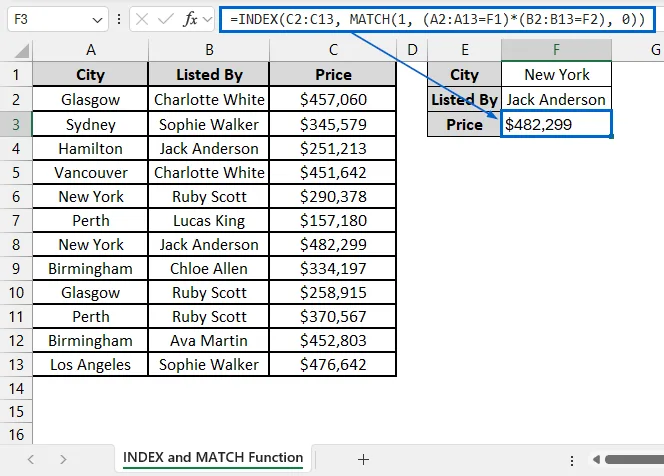This screenshot has height=476, width=664.
Task: Add a new sheet with plus icon
Action: coord(363,459)
